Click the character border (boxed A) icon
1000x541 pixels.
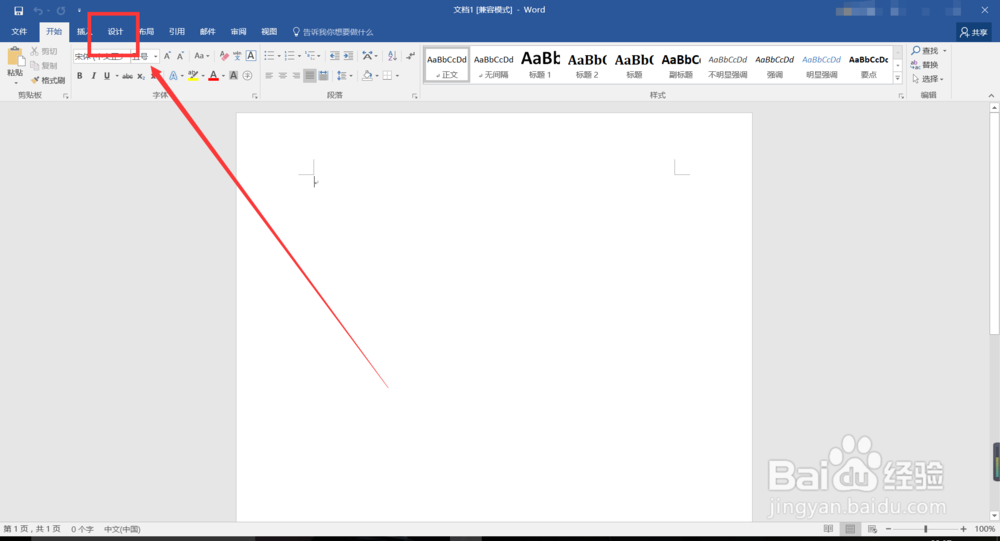(251, 56)
